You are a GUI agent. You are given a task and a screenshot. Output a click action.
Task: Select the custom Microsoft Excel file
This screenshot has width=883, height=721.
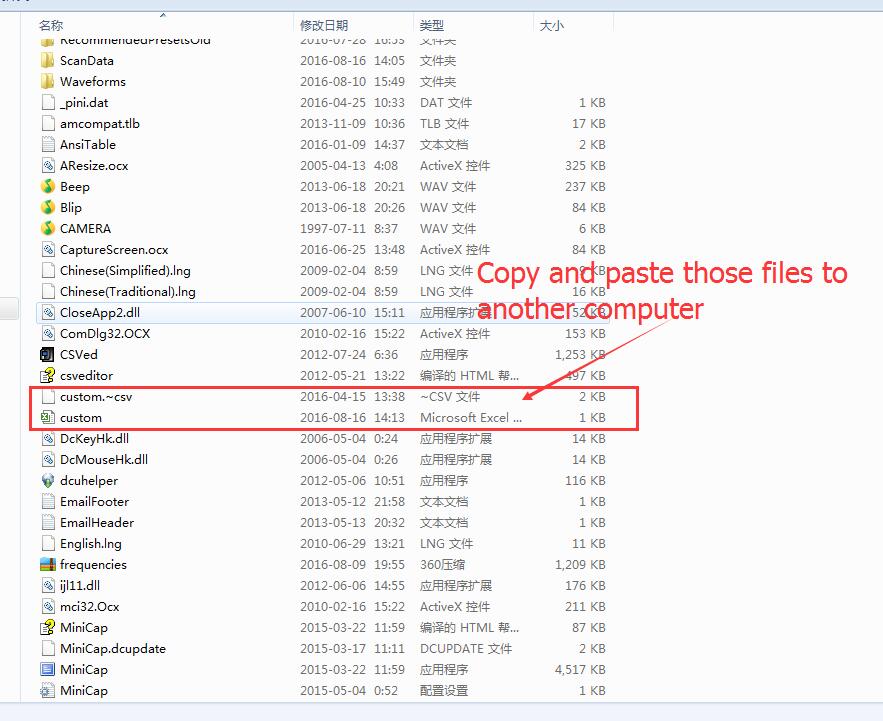pos(80,418)
